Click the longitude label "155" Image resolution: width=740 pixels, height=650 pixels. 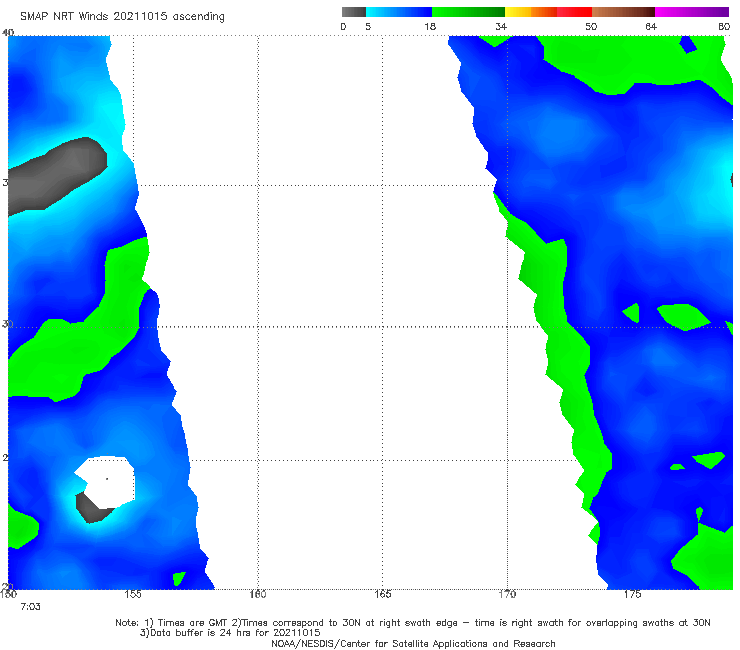coord(133,594)
